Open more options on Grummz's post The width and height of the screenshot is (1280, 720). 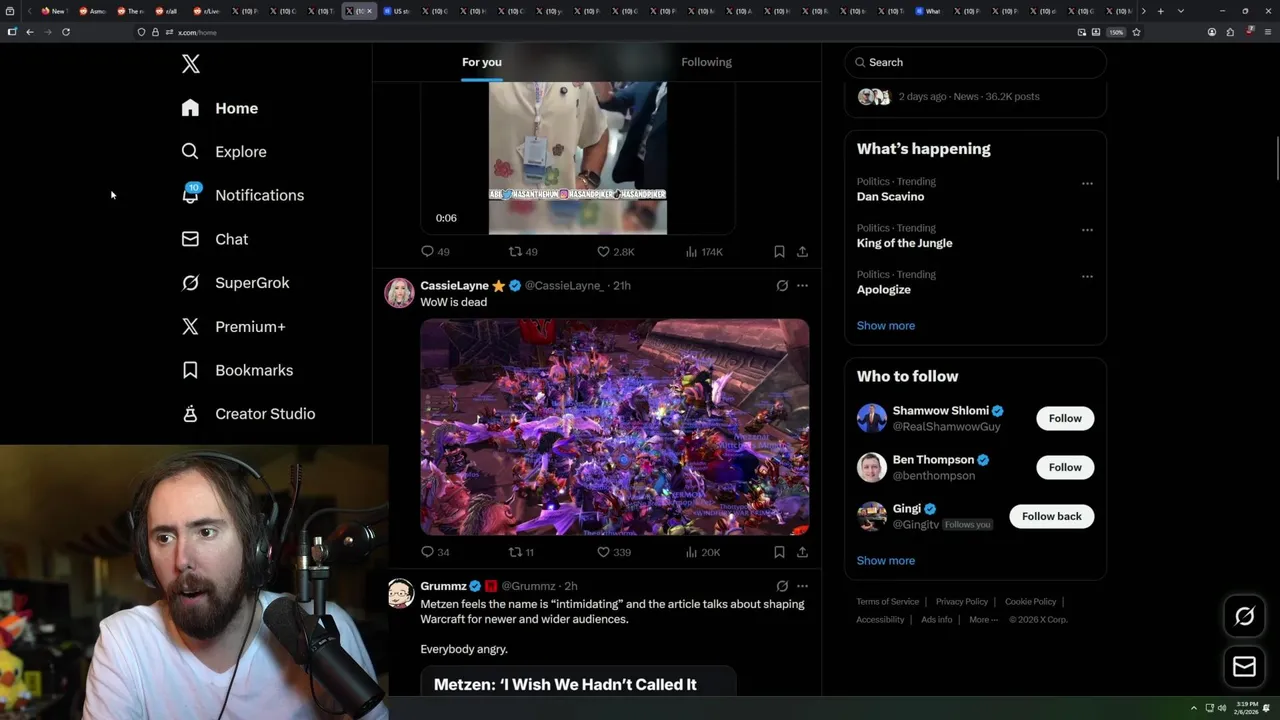click(802, 586)
